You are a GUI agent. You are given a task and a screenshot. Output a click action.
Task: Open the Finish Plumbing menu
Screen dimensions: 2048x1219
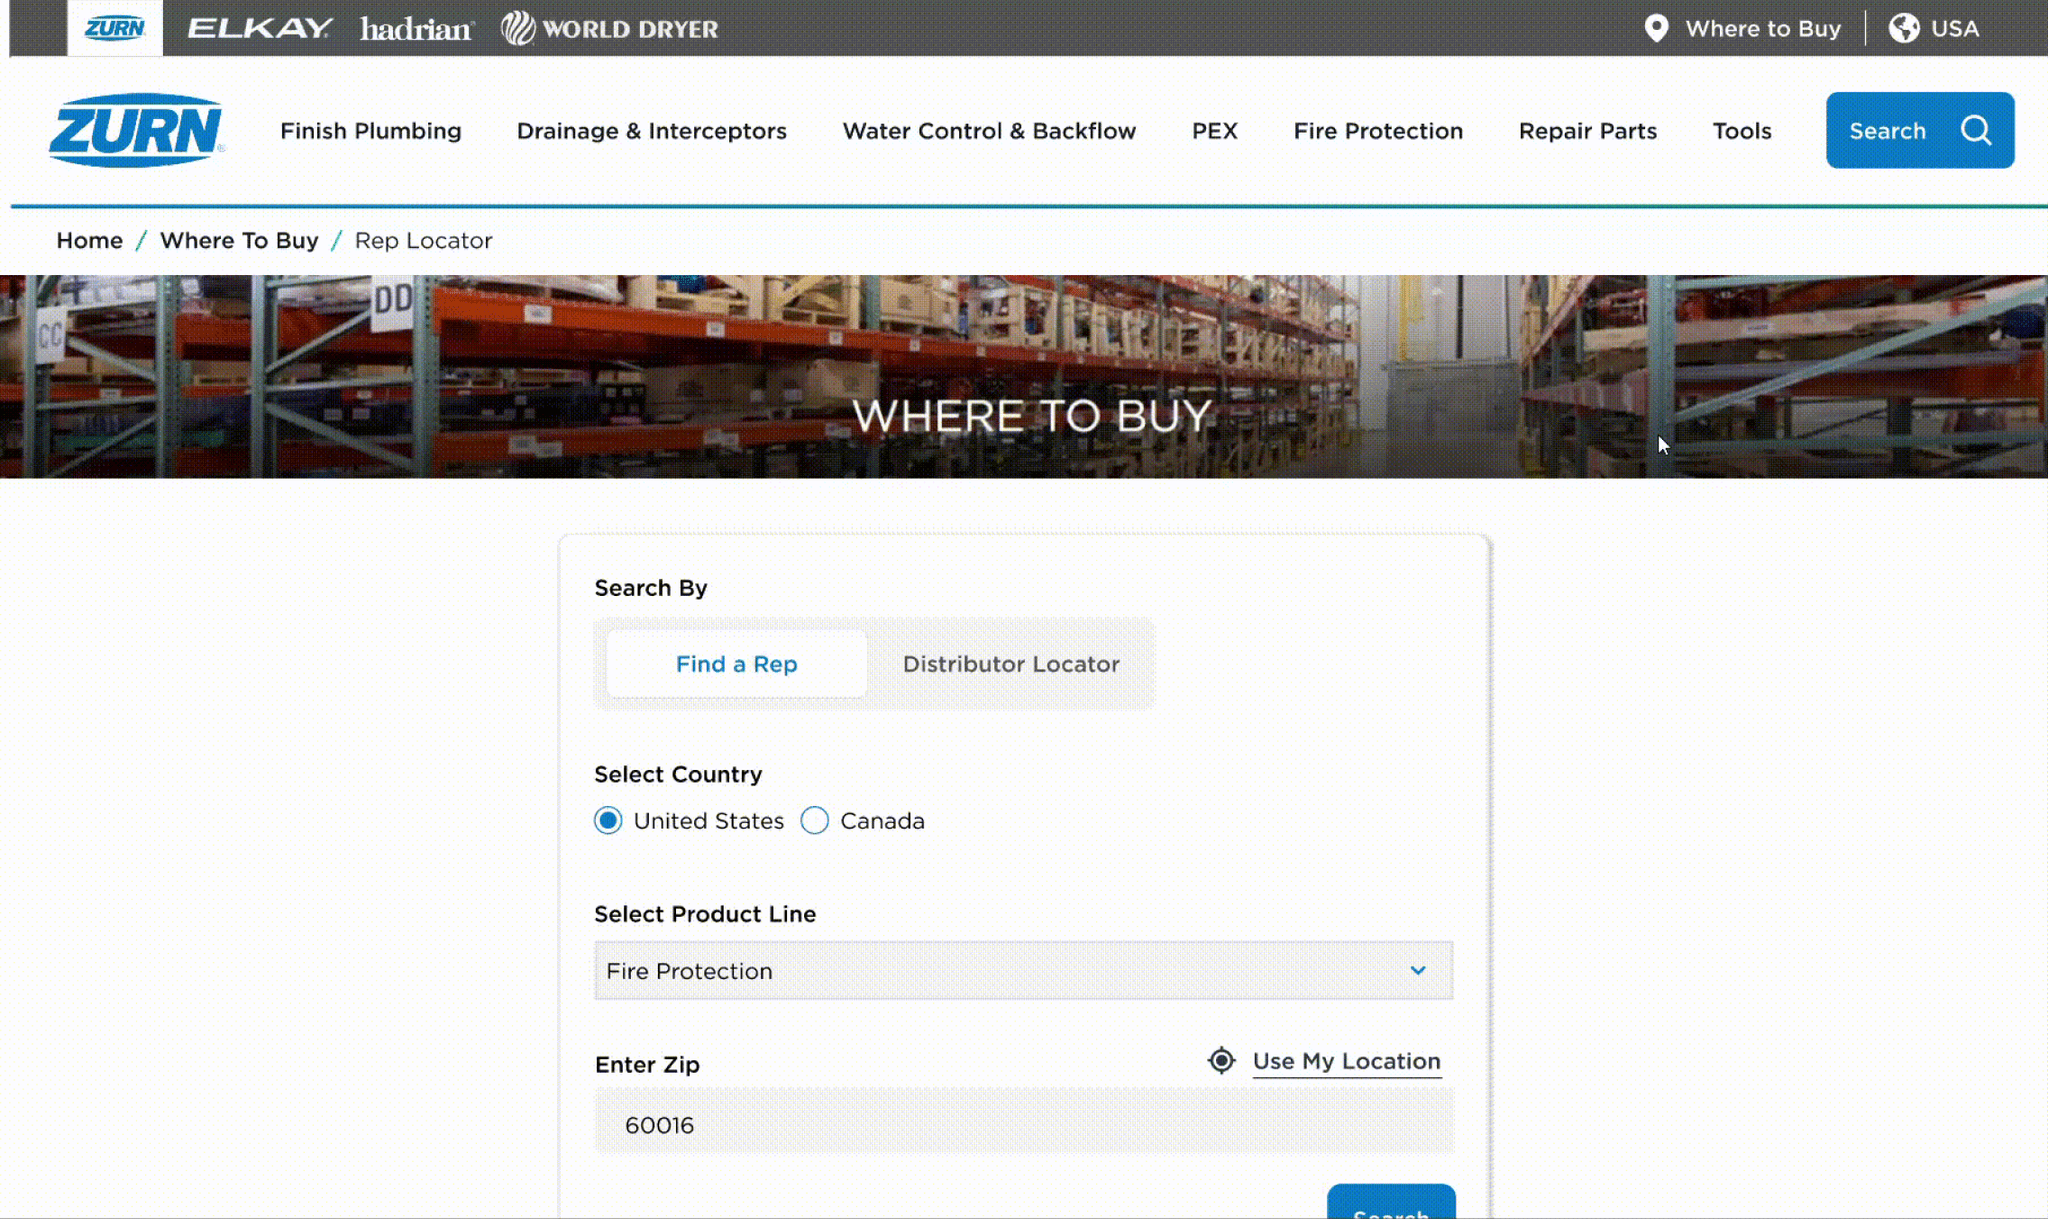(370, 131)
